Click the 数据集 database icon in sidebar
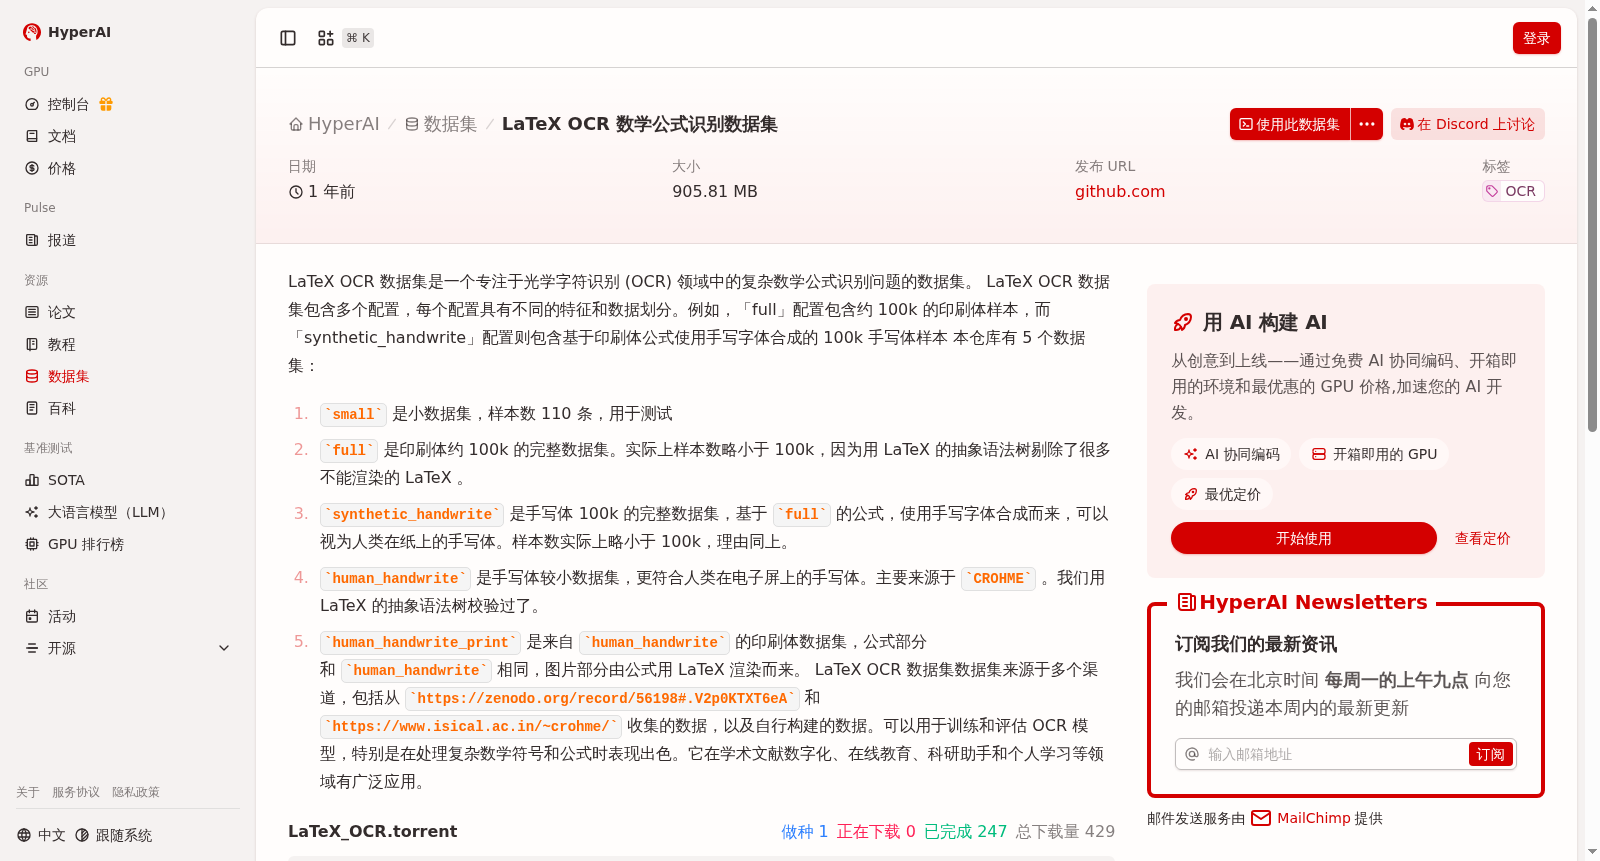The height and width of the screenshot is (861, 1600). pos(32,376)
